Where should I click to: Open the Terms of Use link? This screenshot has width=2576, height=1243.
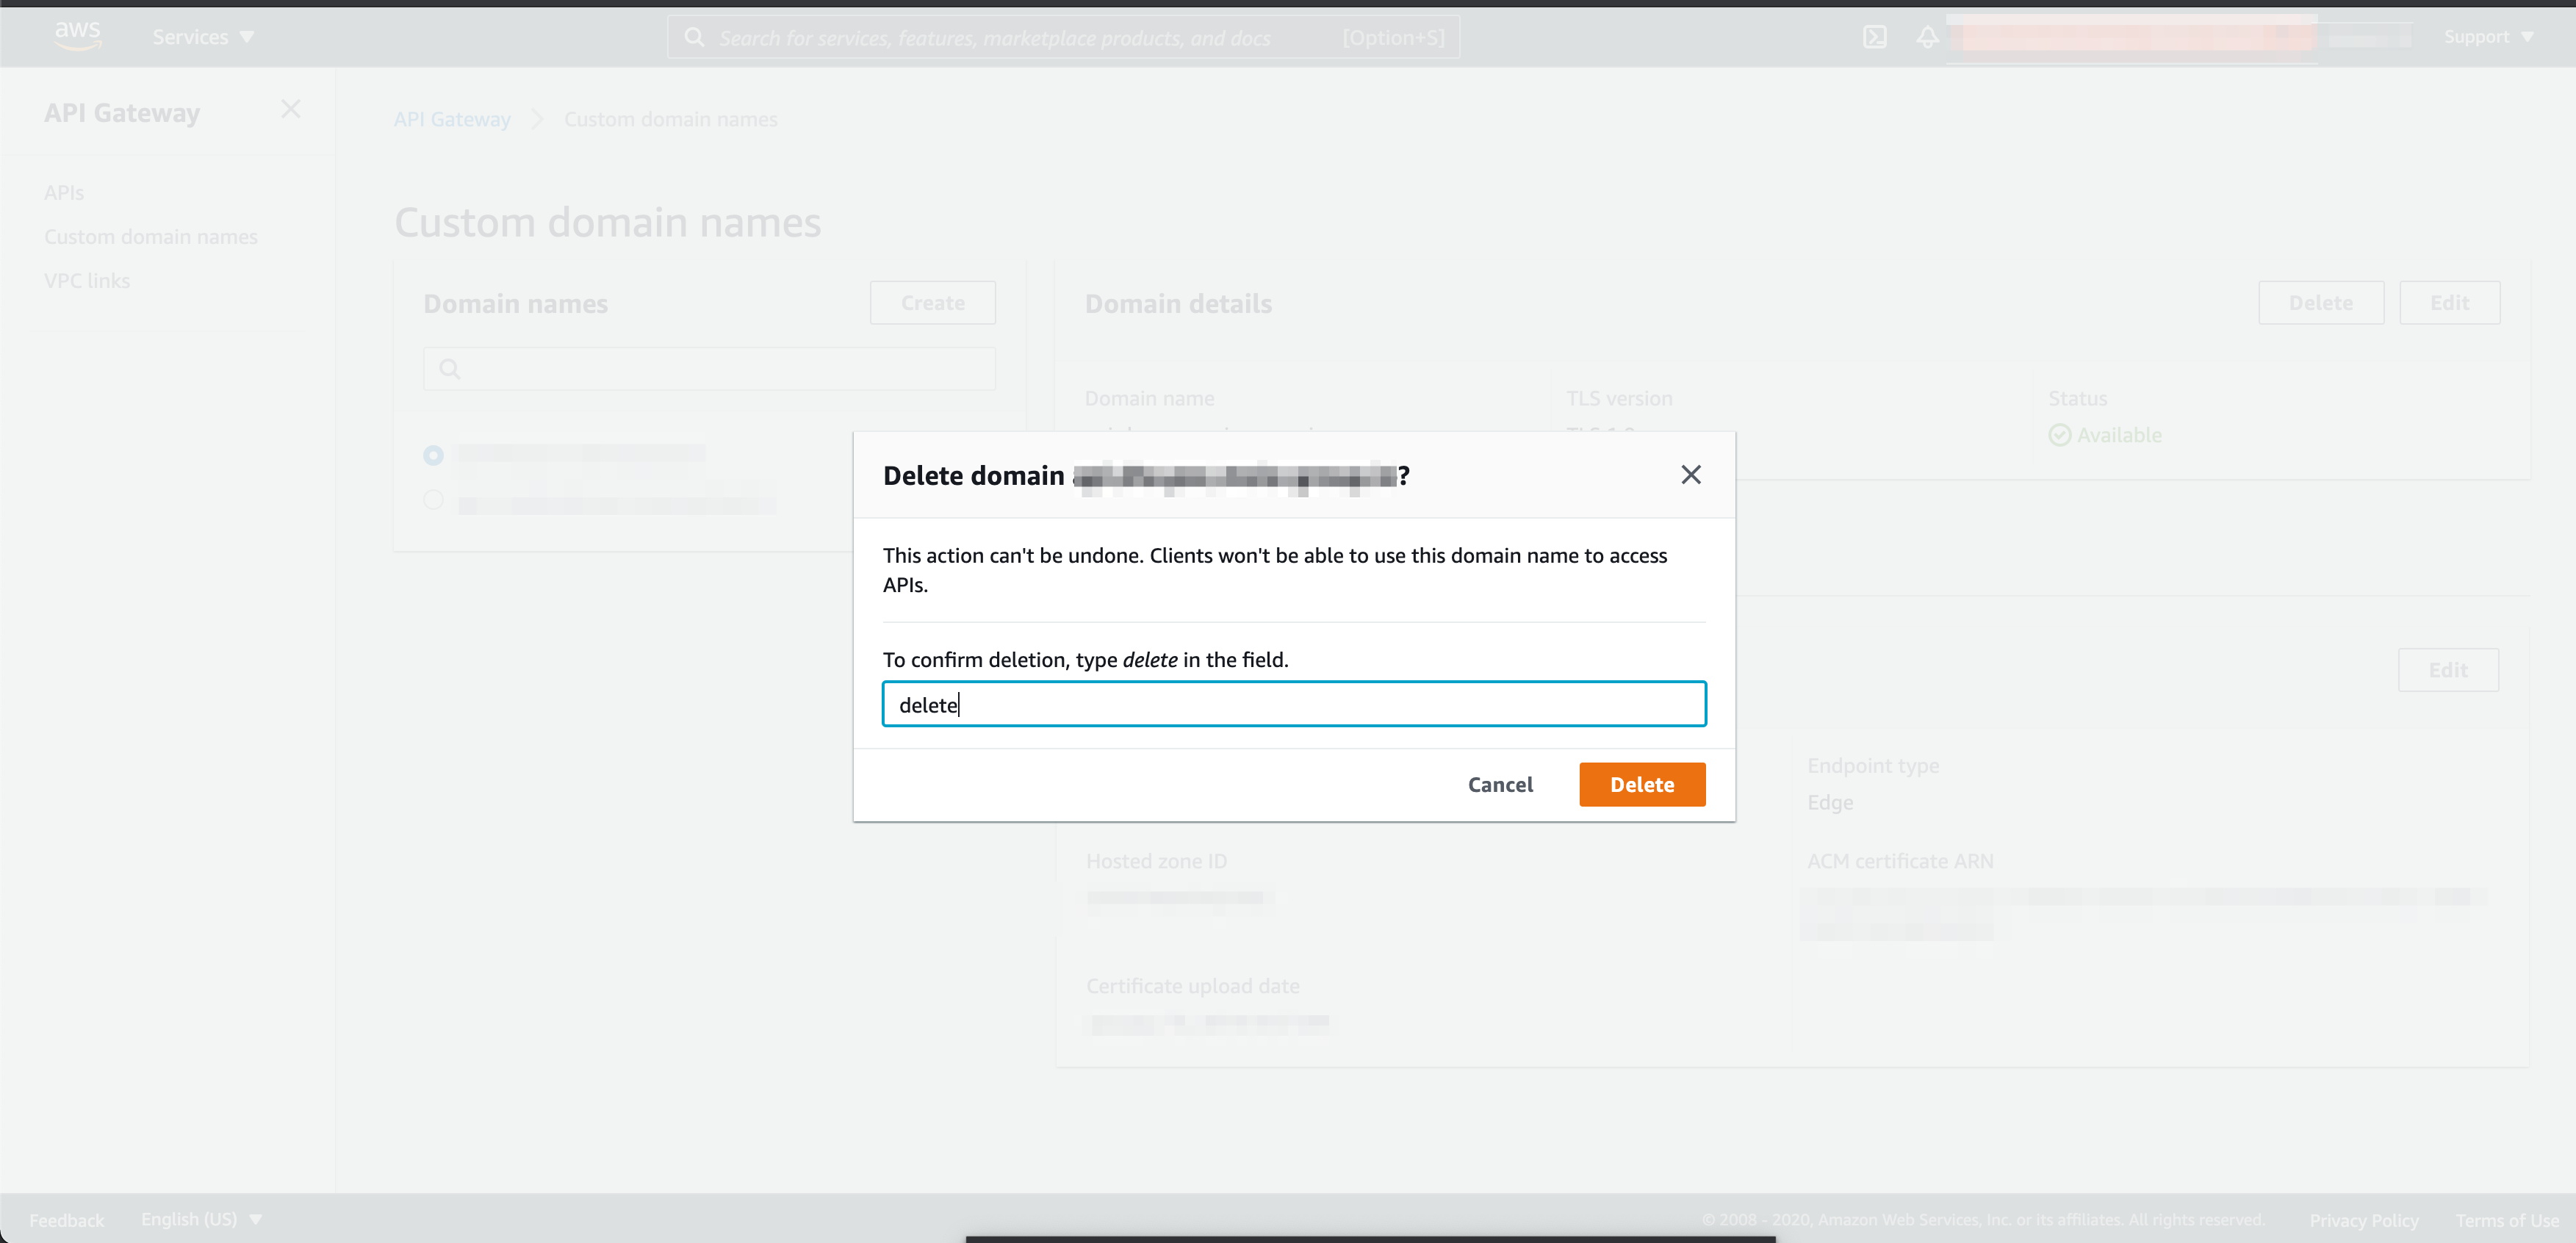click(x=2506, y=1220)
